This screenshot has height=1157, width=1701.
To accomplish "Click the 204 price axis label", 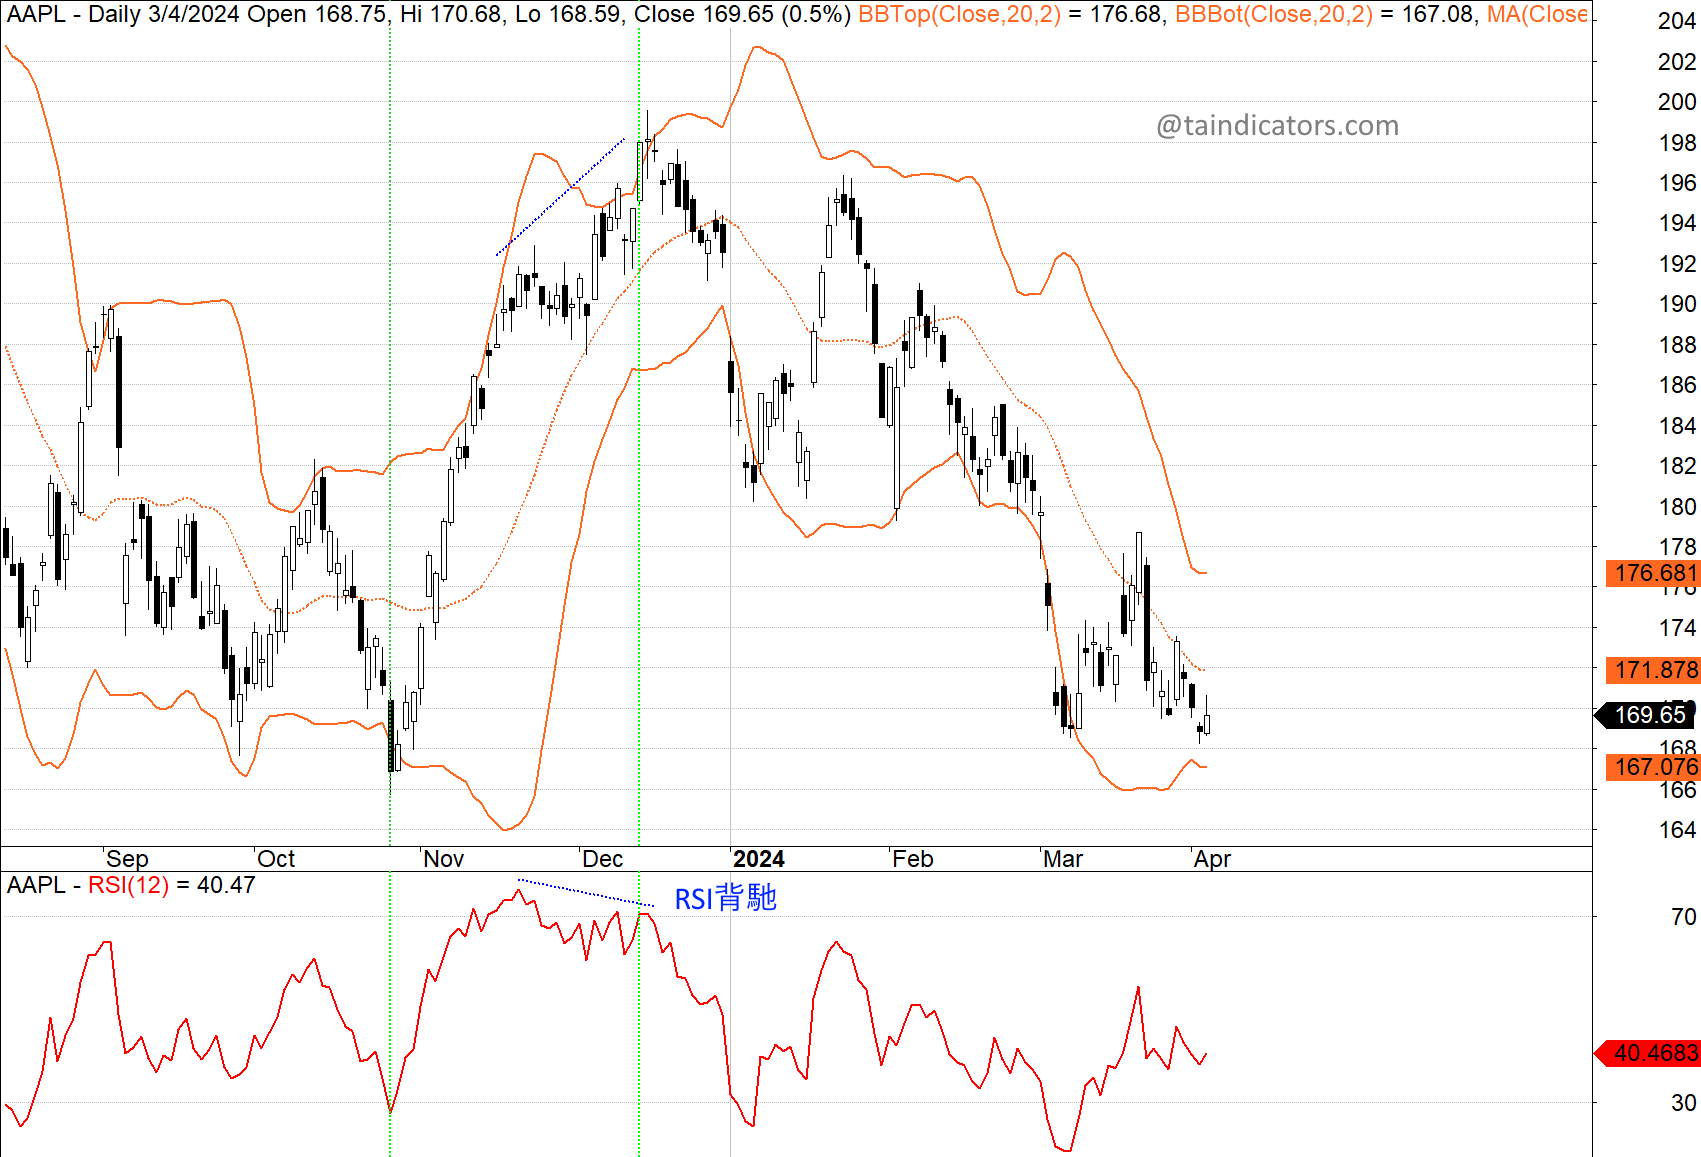I will click(1676, 21).
